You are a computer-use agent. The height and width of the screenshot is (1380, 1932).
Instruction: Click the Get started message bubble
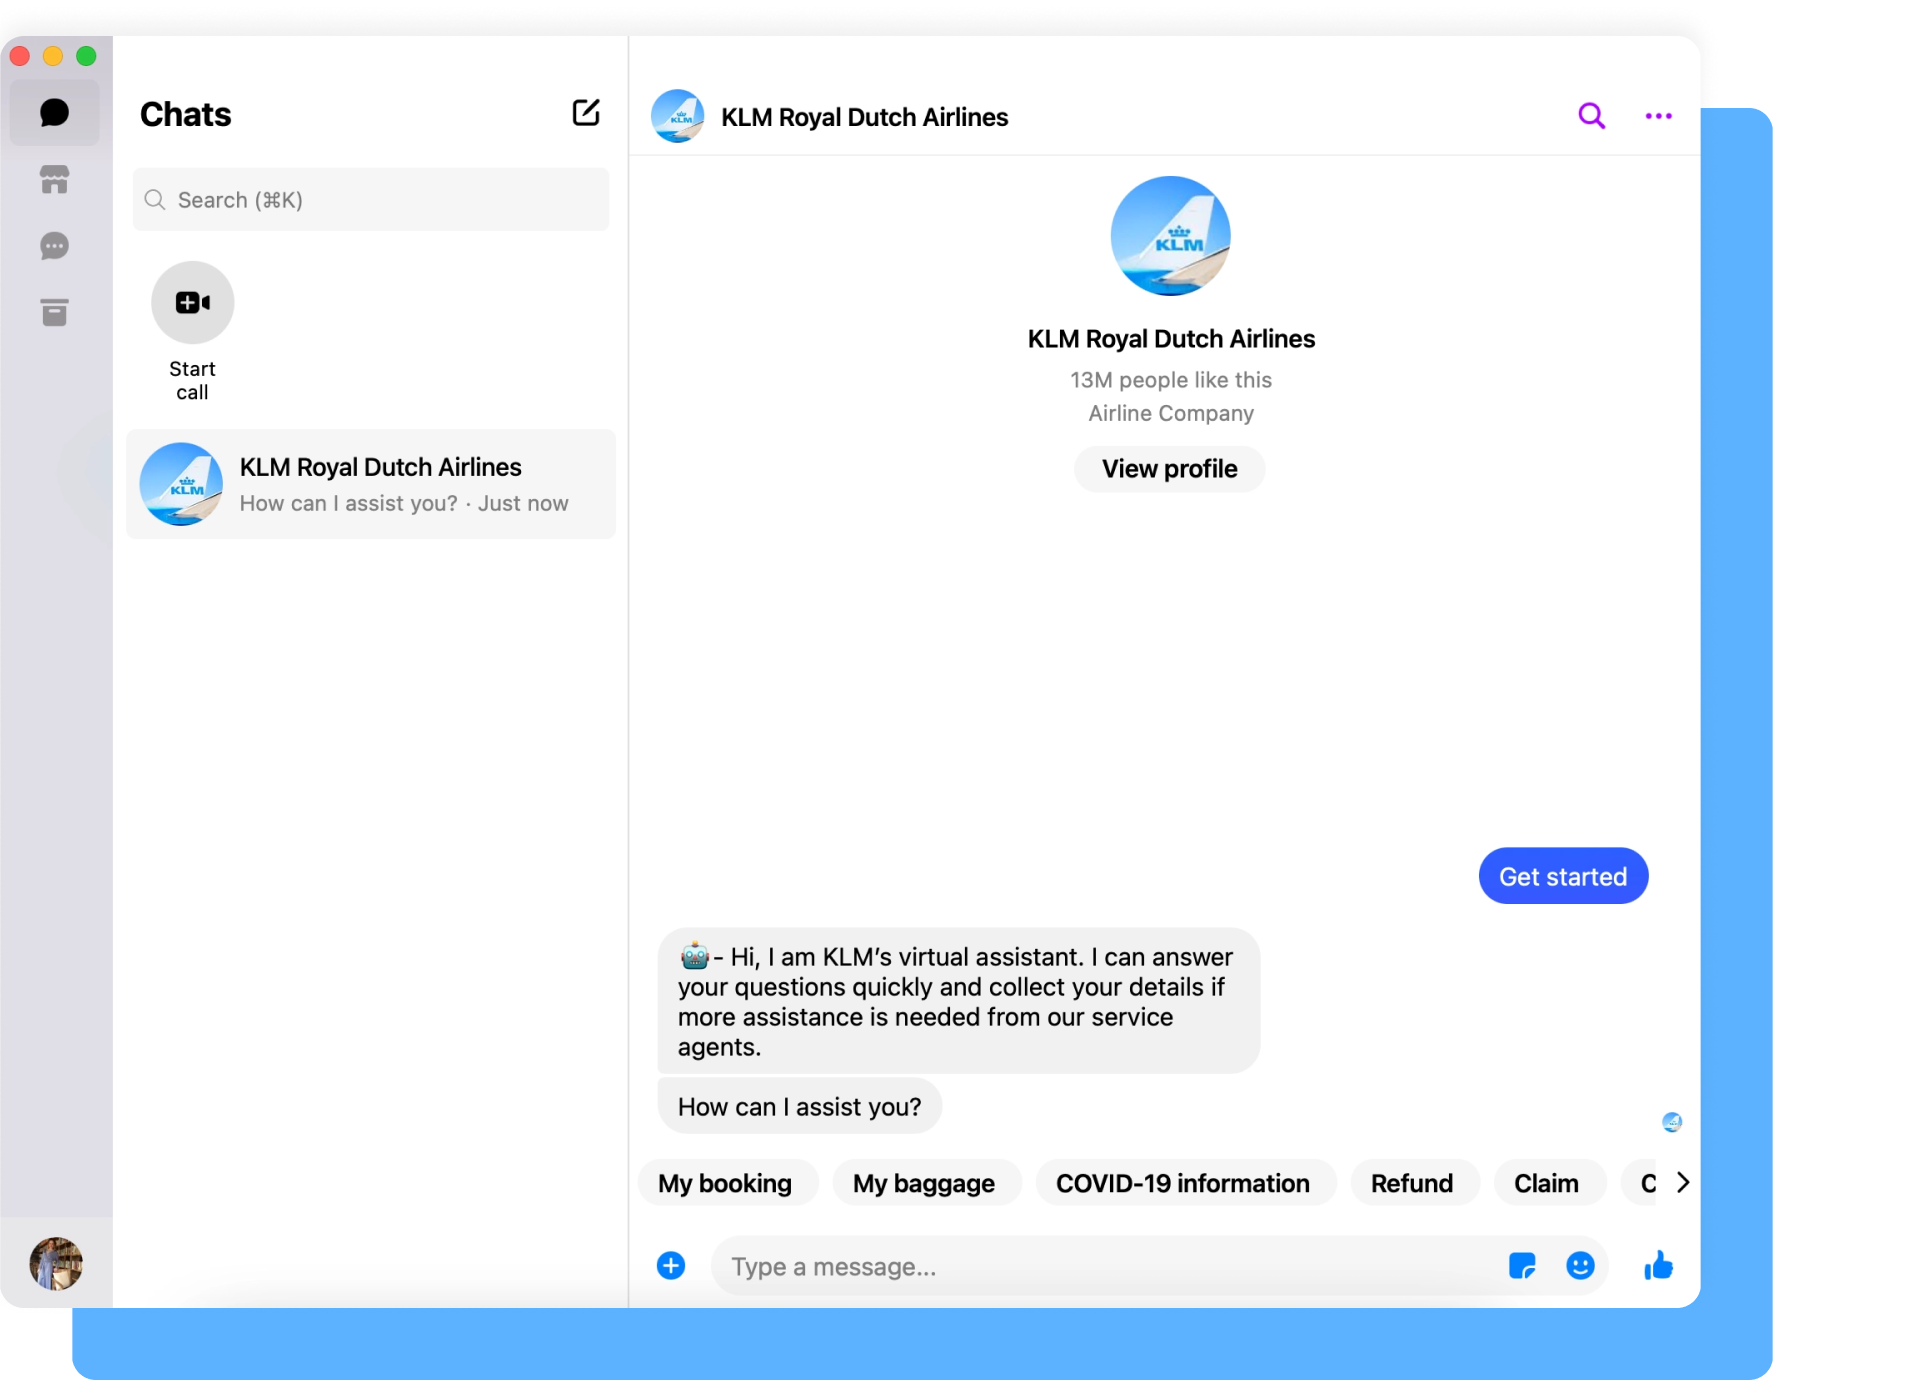[x=1563, y=876]
